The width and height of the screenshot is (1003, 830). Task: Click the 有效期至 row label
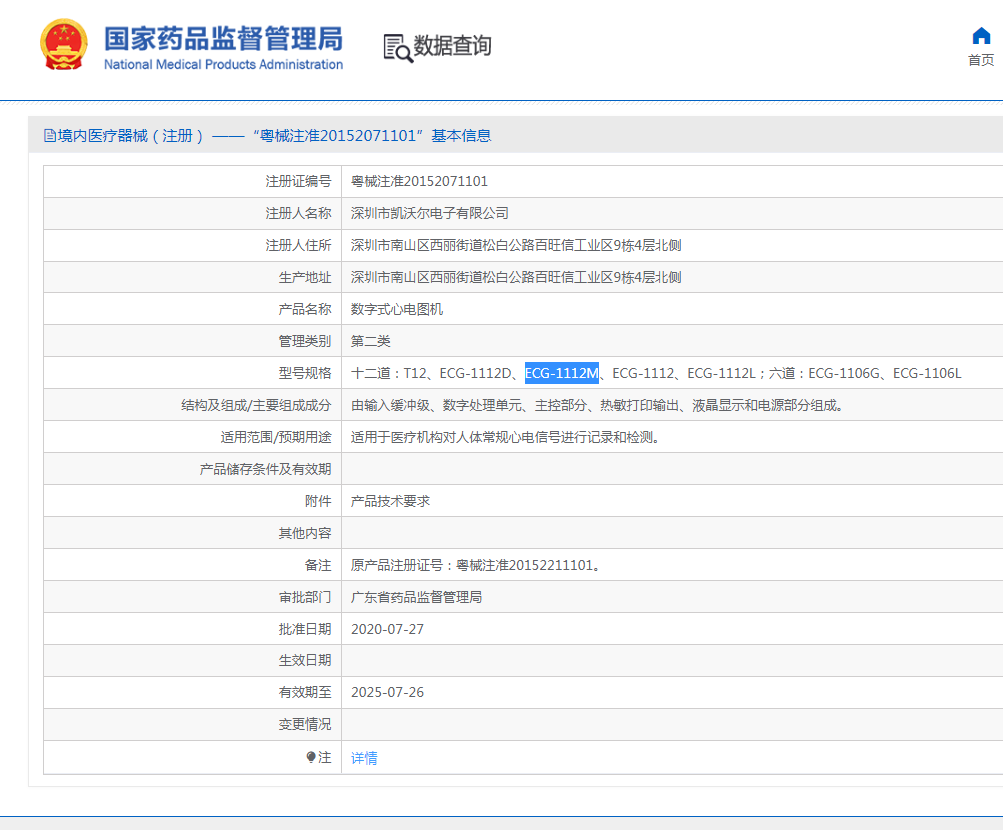click(x=305, y=693)
